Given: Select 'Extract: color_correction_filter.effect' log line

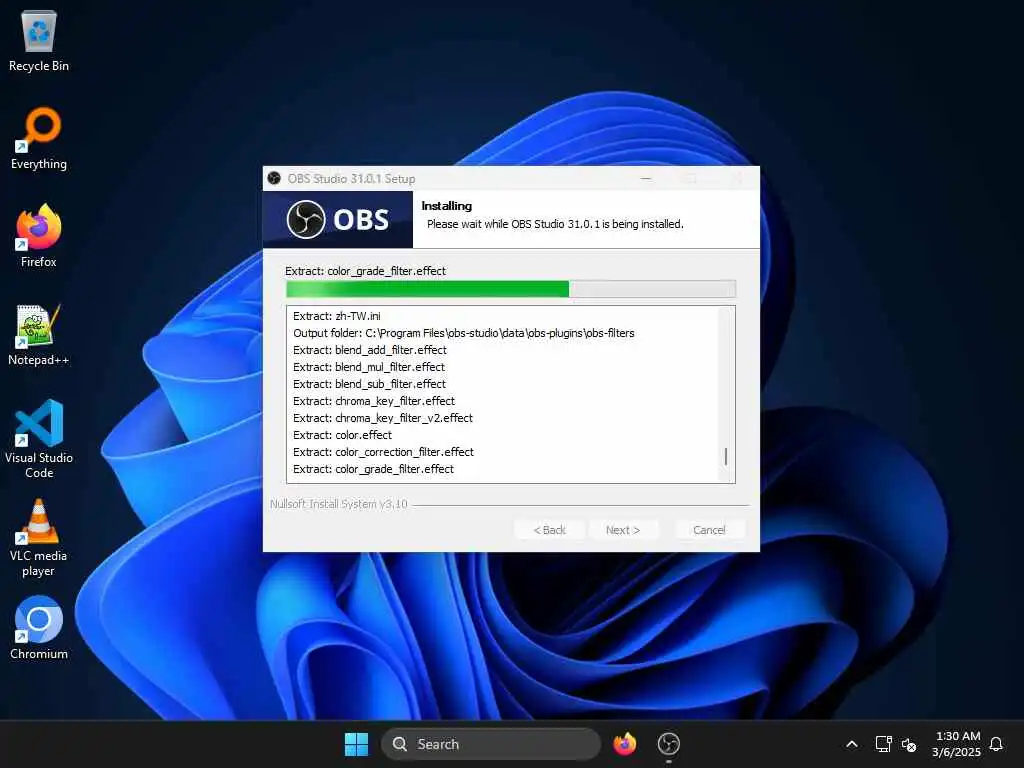Looking at the screenshot, I should (x=383, y=452).
